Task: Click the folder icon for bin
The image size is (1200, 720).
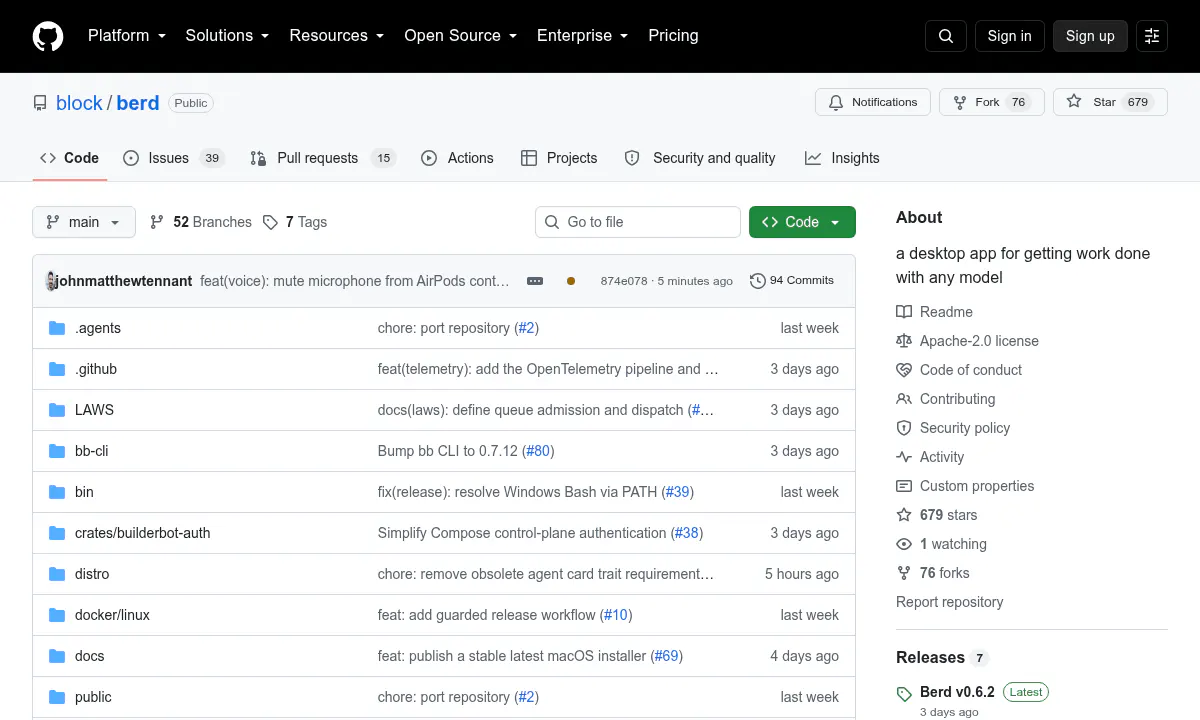Action: tap(57, 492)
